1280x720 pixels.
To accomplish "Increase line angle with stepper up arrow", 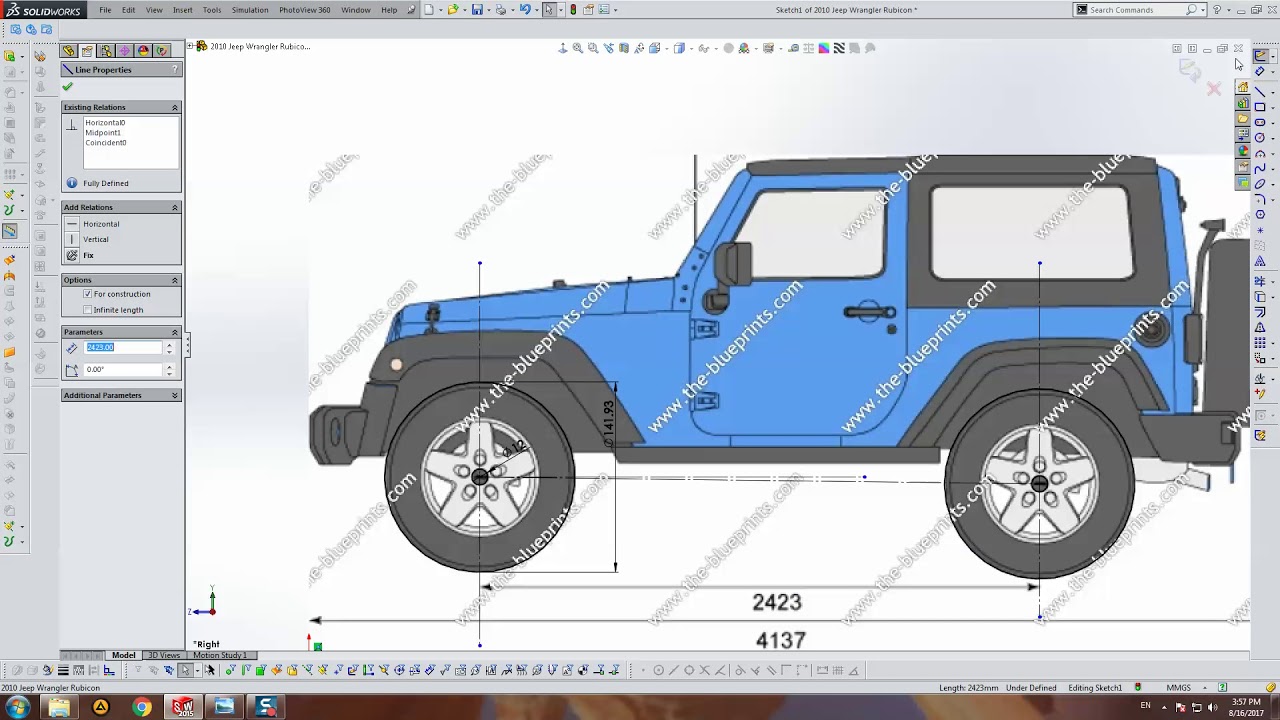I will [169, 366].
